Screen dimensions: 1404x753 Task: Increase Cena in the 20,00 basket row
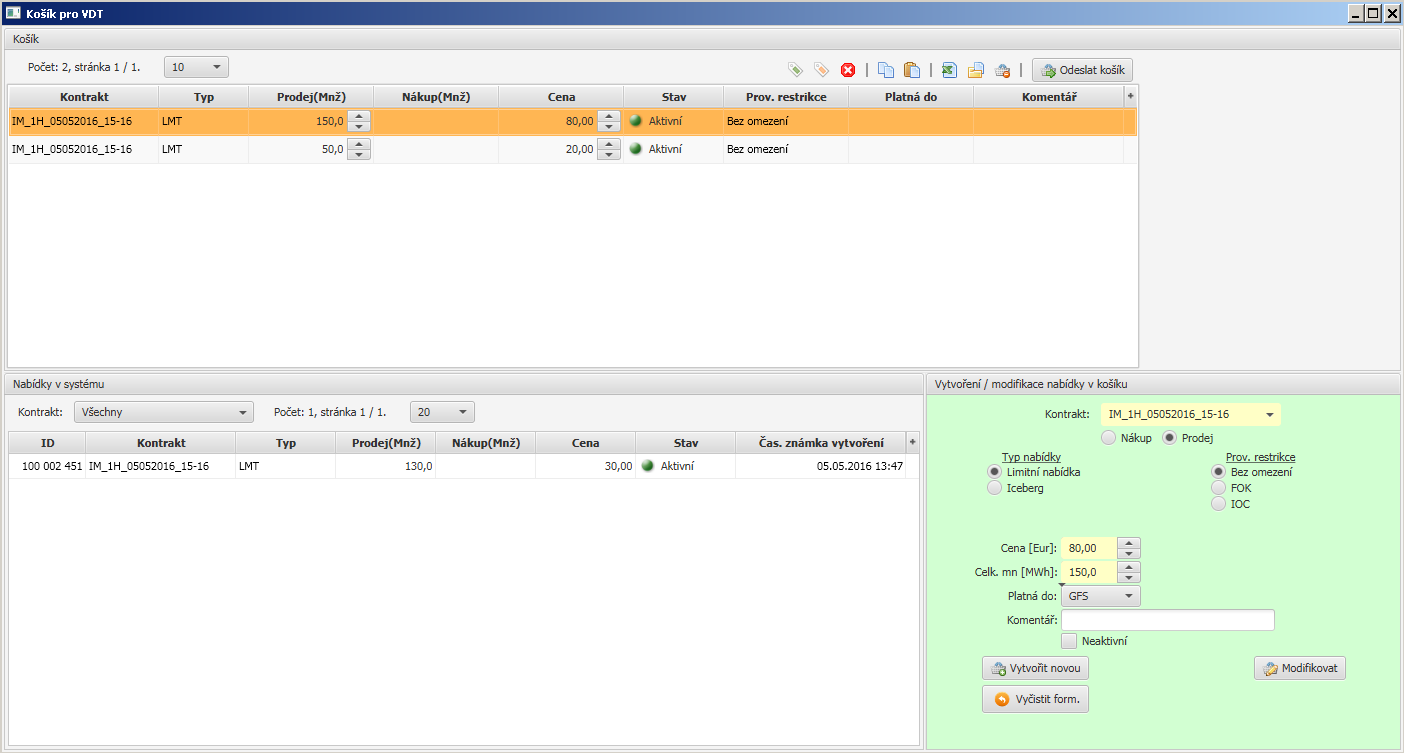609,144
